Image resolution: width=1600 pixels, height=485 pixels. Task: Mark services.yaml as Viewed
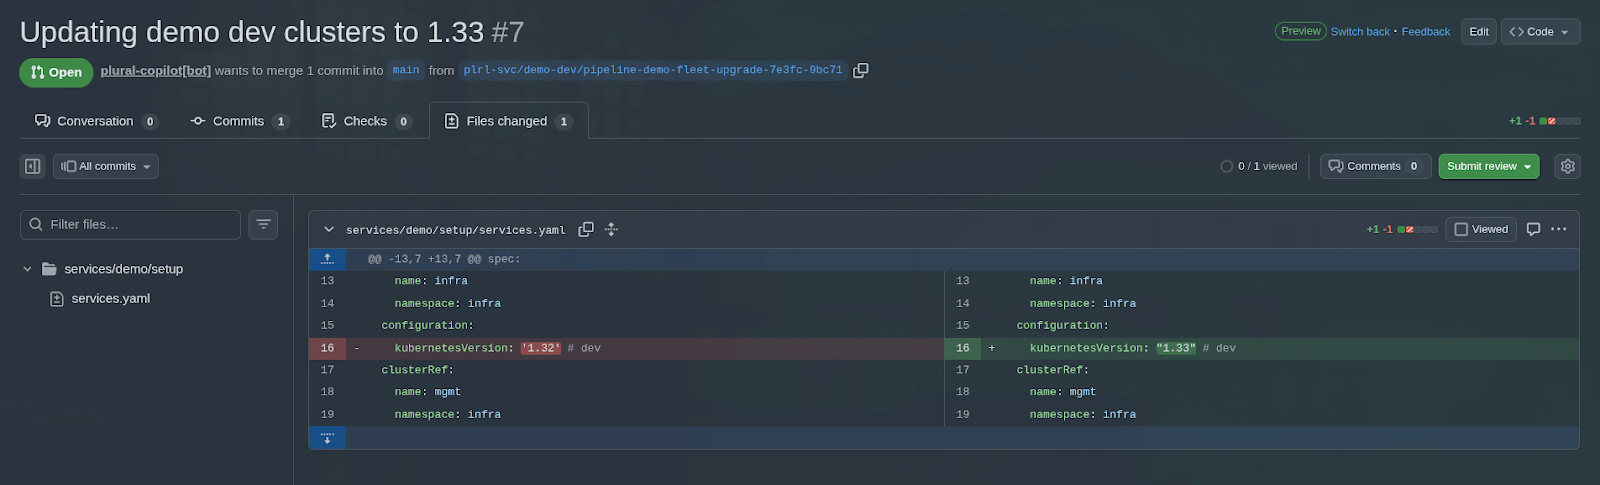pyautogui.click(x=1481, y=230)
